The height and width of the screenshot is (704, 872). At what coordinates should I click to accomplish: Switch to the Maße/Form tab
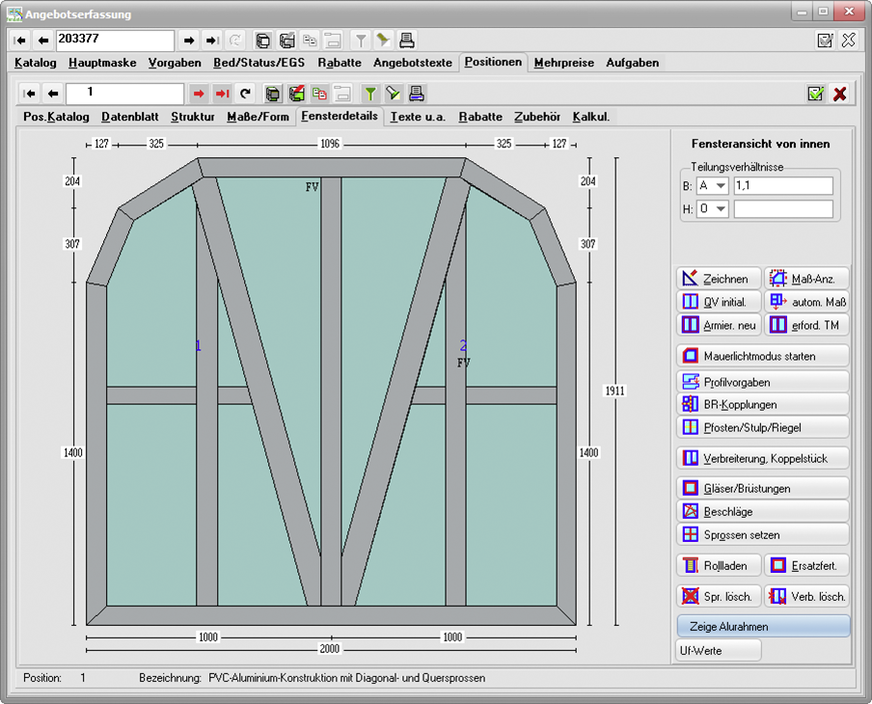coord(257,116)
